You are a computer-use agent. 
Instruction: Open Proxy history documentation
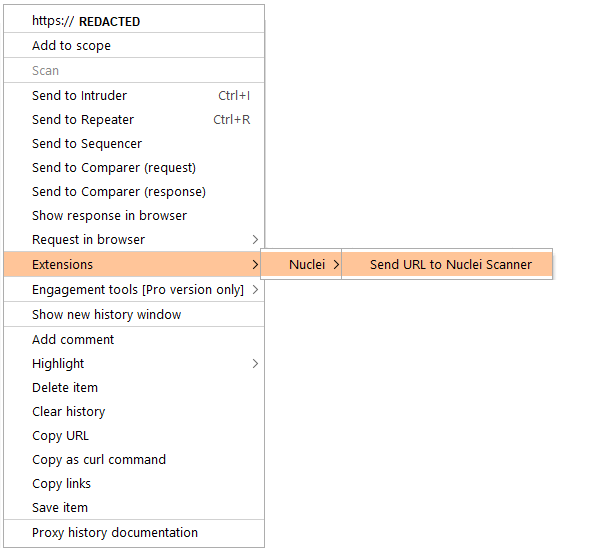(x=134, y=533)
